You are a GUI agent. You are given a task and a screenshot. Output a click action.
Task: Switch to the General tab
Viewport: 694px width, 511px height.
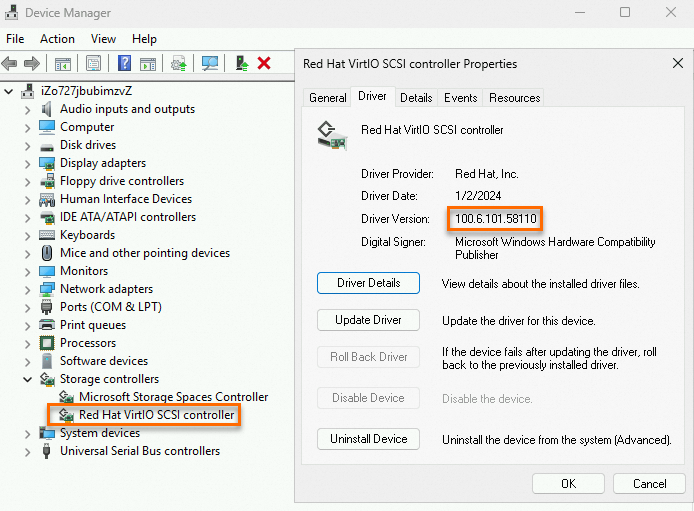click(328, 98)
